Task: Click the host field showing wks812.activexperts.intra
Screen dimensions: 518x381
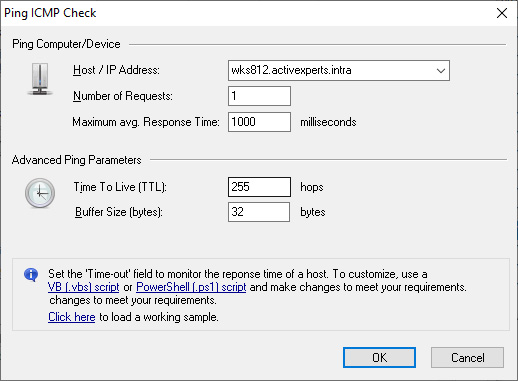Action: pos(339,71)
